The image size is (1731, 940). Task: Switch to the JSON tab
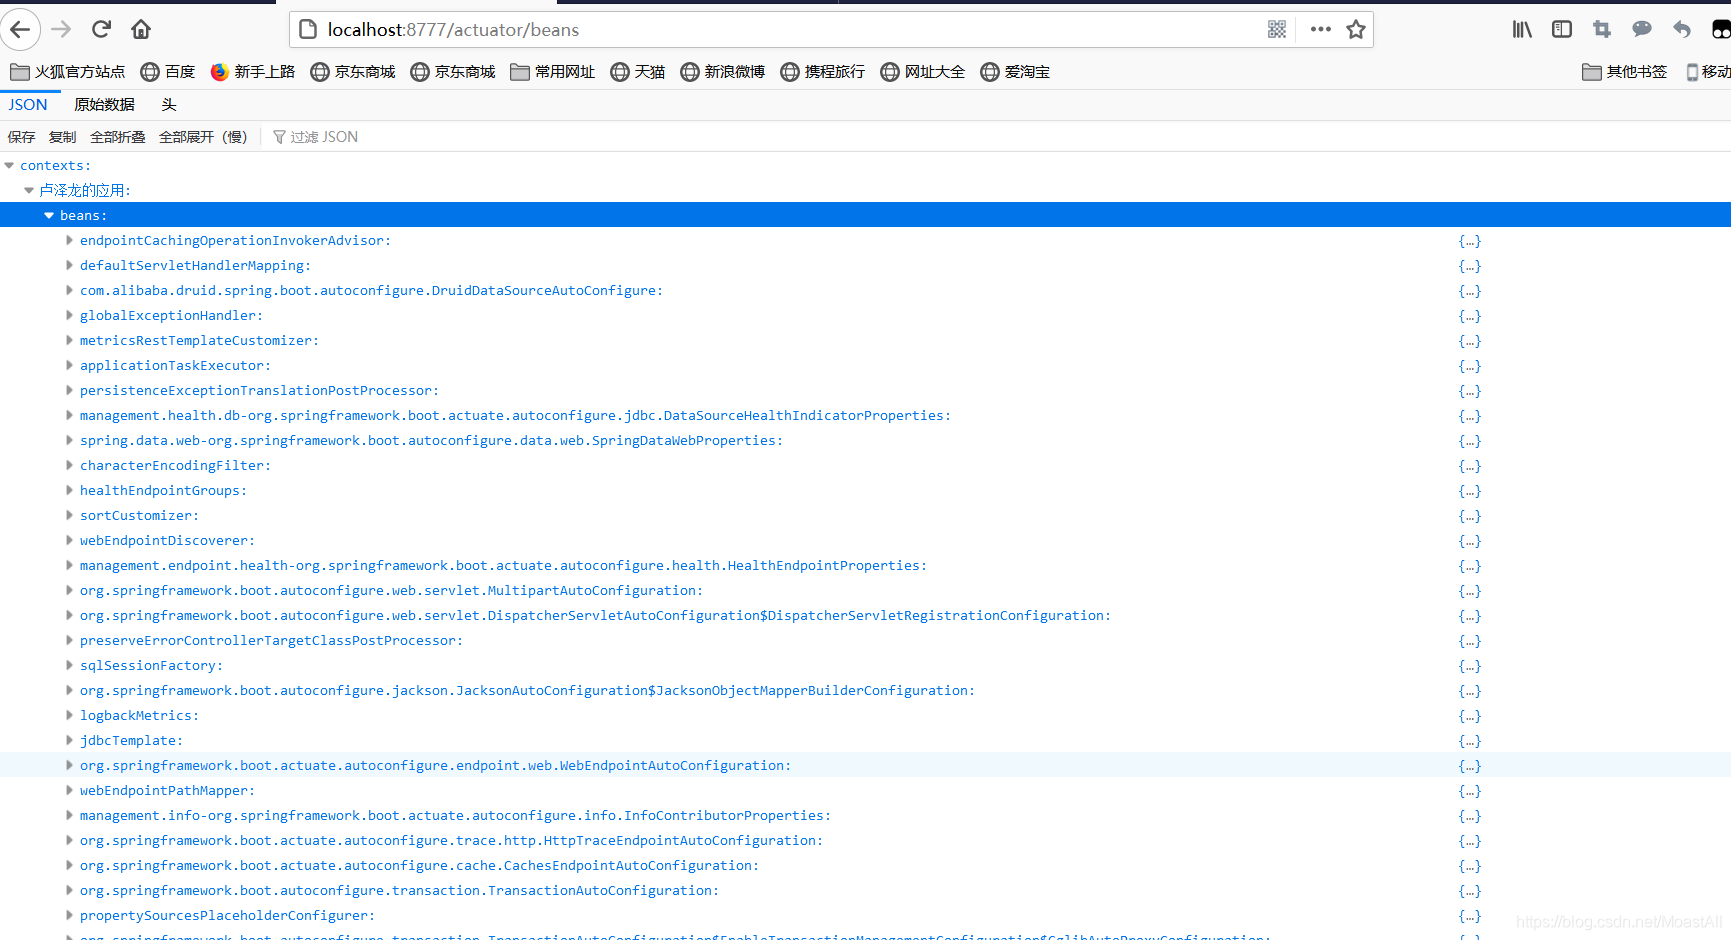(28, 104)
